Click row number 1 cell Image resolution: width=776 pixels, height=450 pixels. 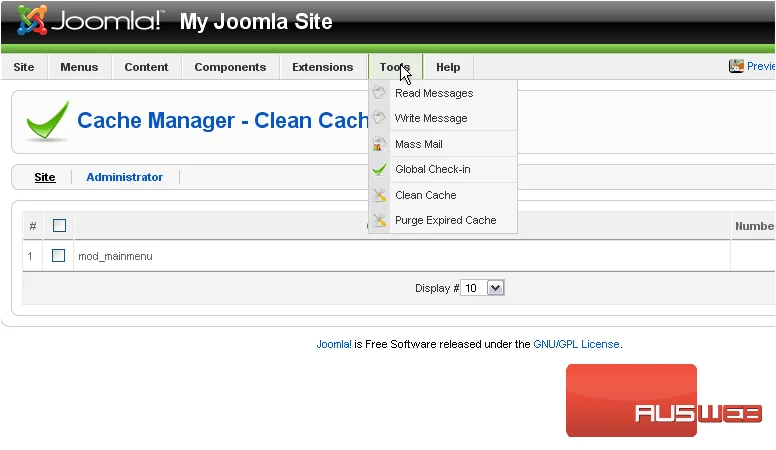[x=30, y=256]
